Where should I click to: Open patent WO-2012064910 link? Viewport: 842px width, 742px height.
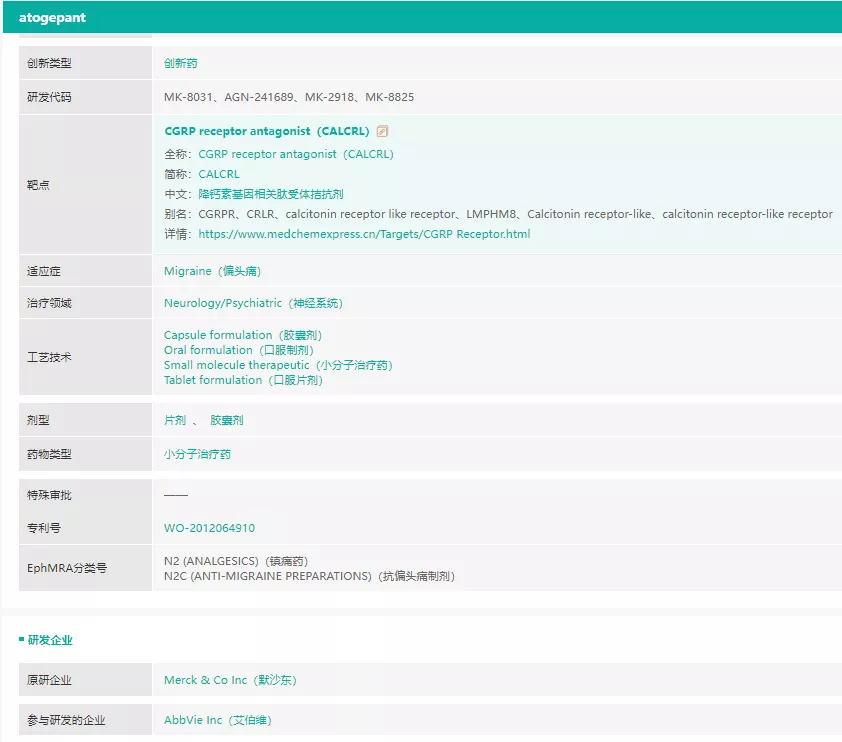click(x=209, y=528)
